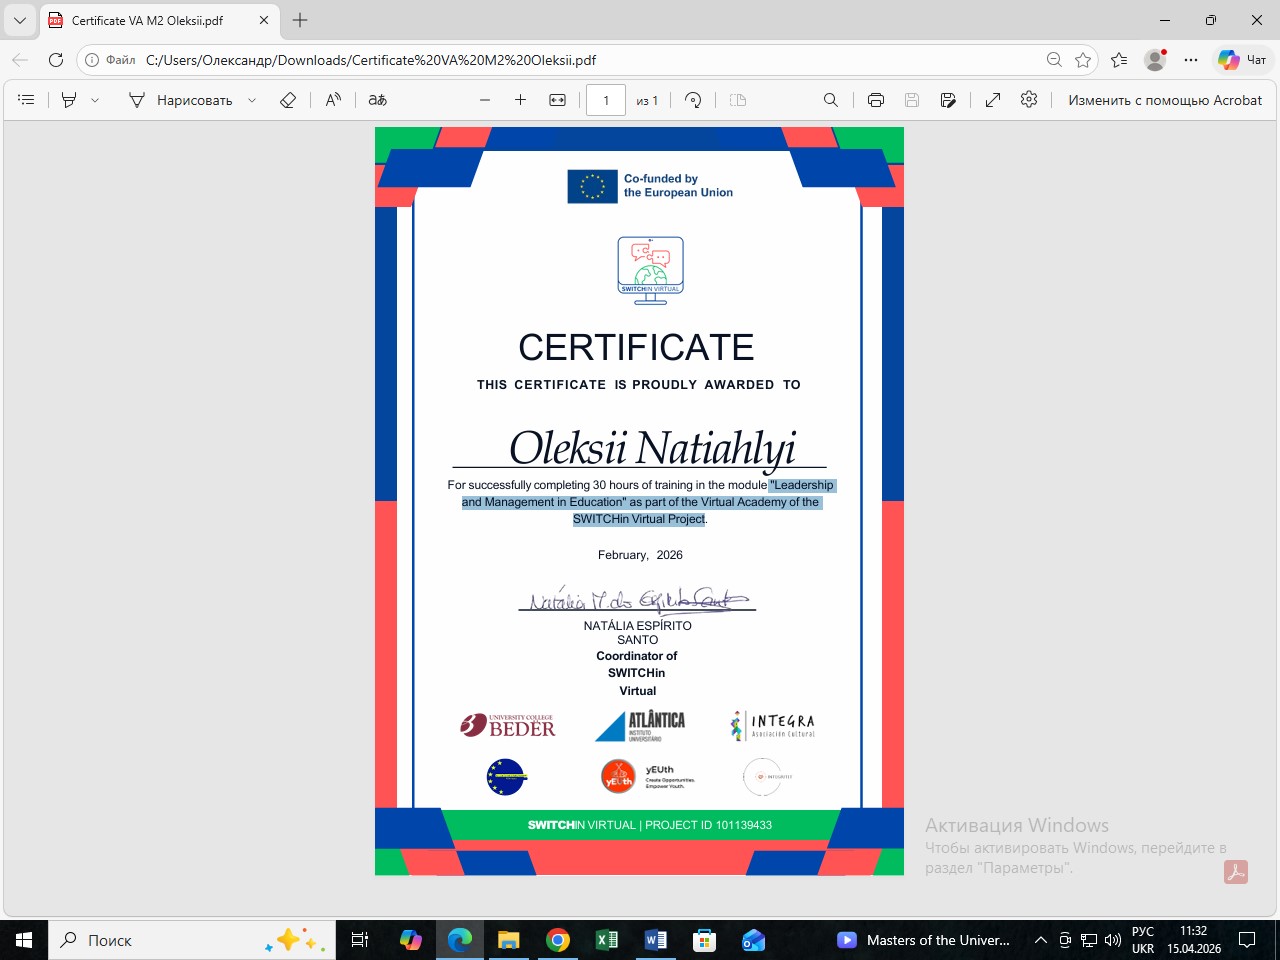The width and height of the screenshot is (1280, 960).
Task: Open Excel from the Windows taskbar
Action: pyautogui.click(x=607, y=940)
